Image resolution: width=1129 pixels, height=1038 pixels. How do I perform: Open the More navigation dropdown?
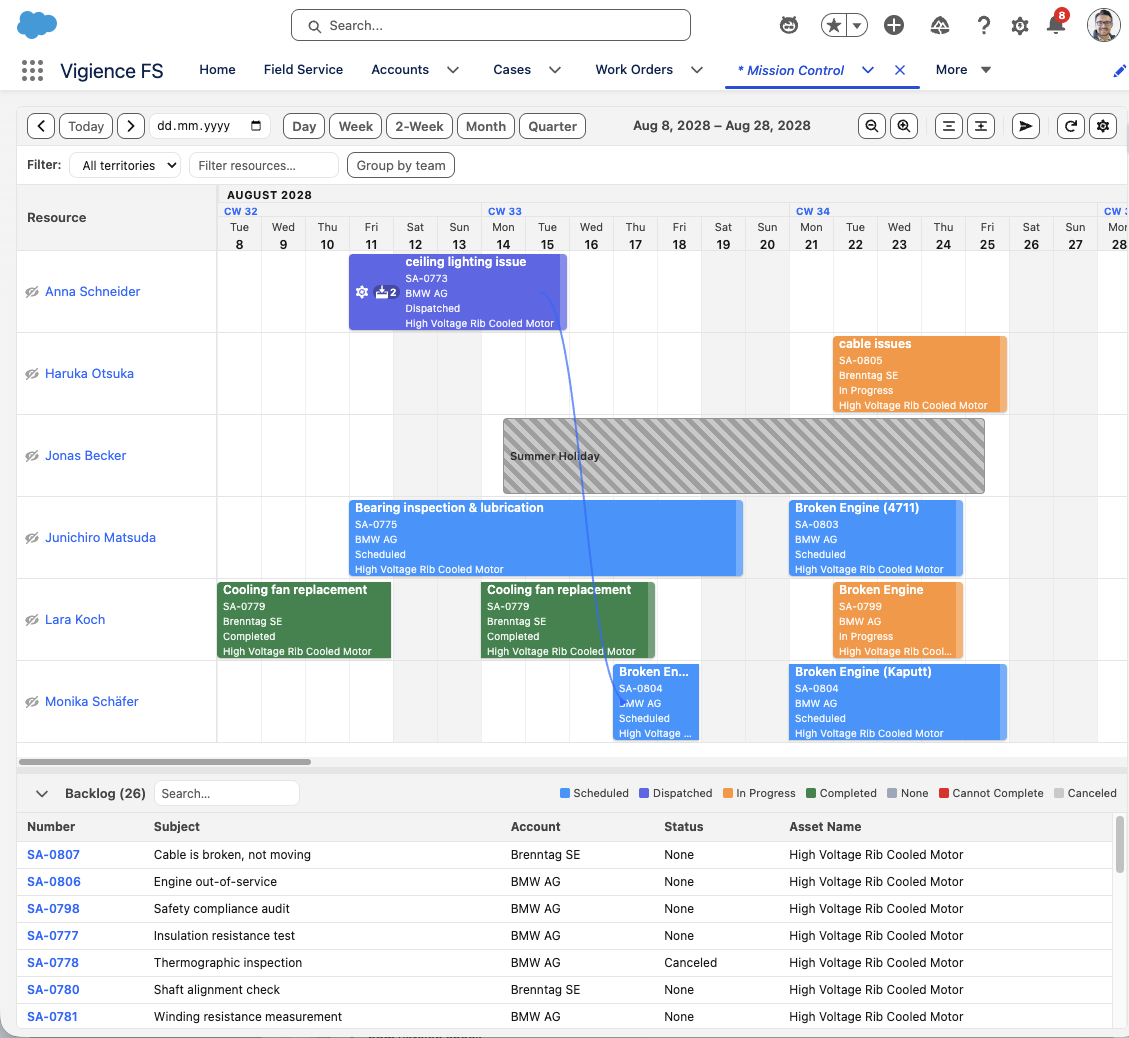tap(963, 70)
